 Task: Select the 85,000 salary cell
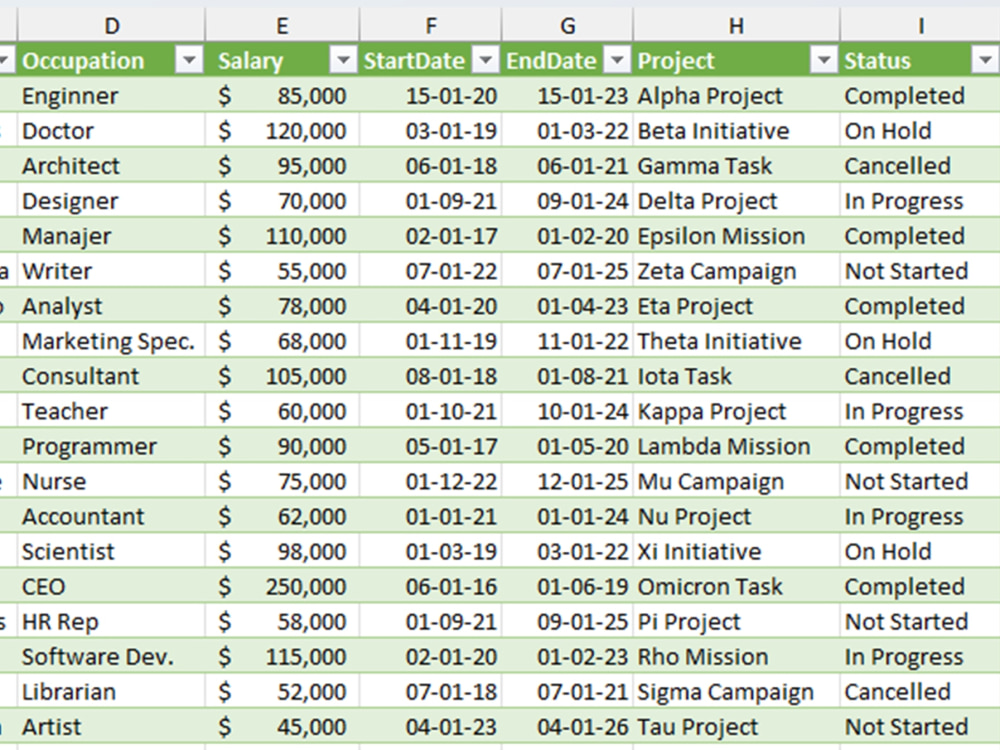282,96
